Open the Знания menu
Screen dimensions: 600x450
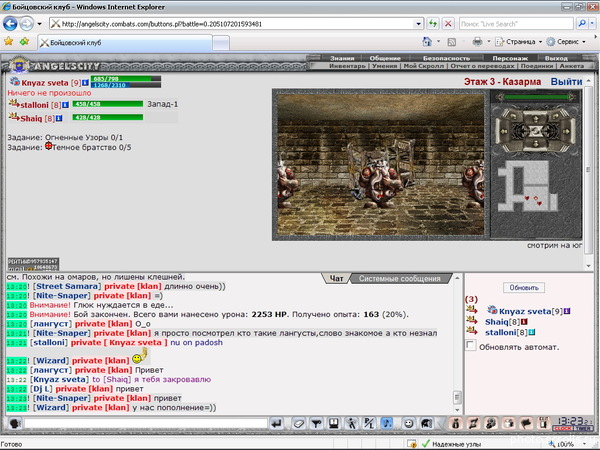tap(342, 58)
